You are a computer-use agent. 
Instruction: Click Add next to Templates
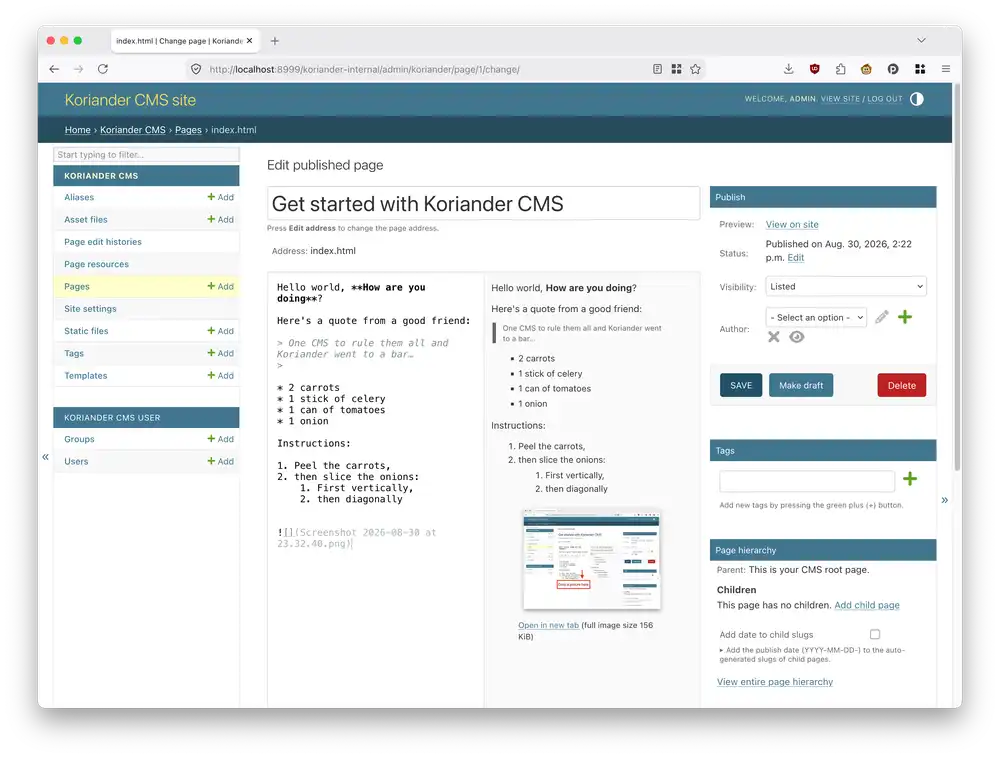click(221, 375)
